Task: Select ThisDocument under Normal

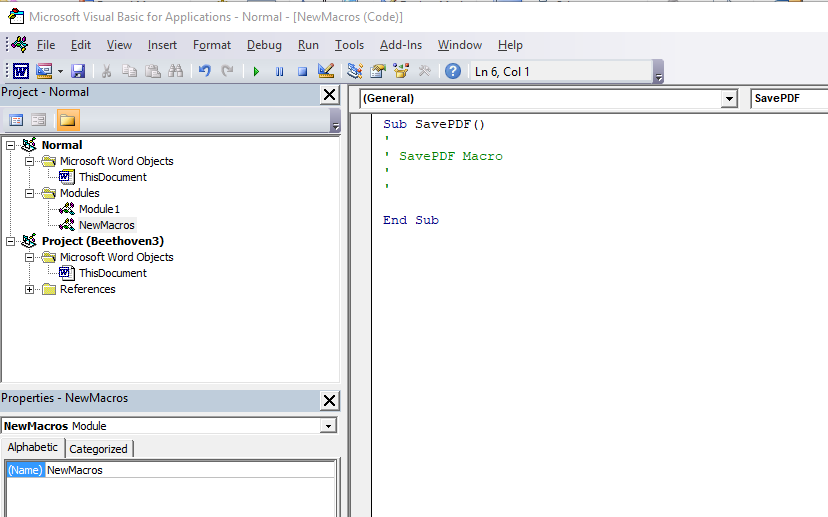Action: [112, 177]
